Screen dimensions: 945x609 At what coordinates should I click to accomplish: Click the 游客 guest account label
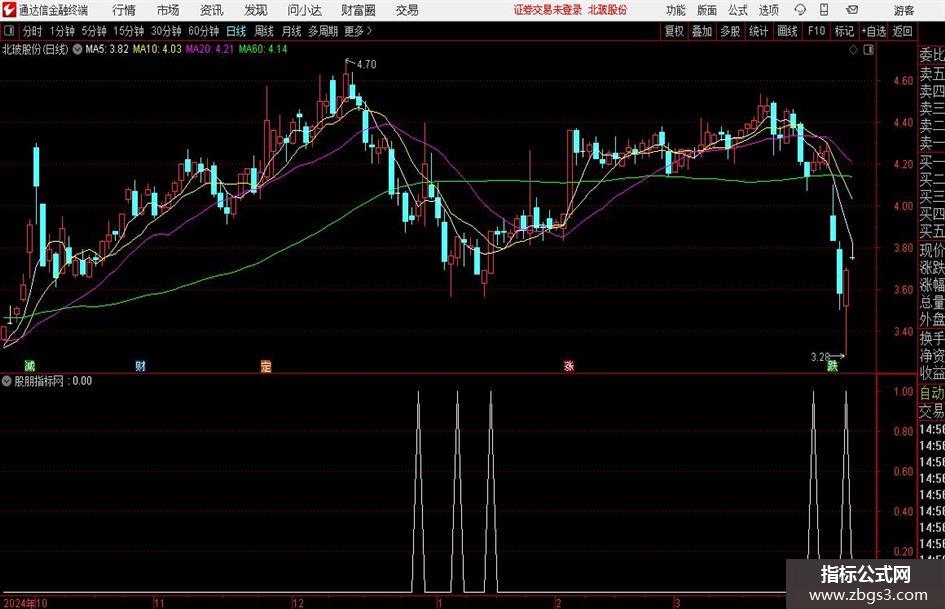tap(904, 10)
